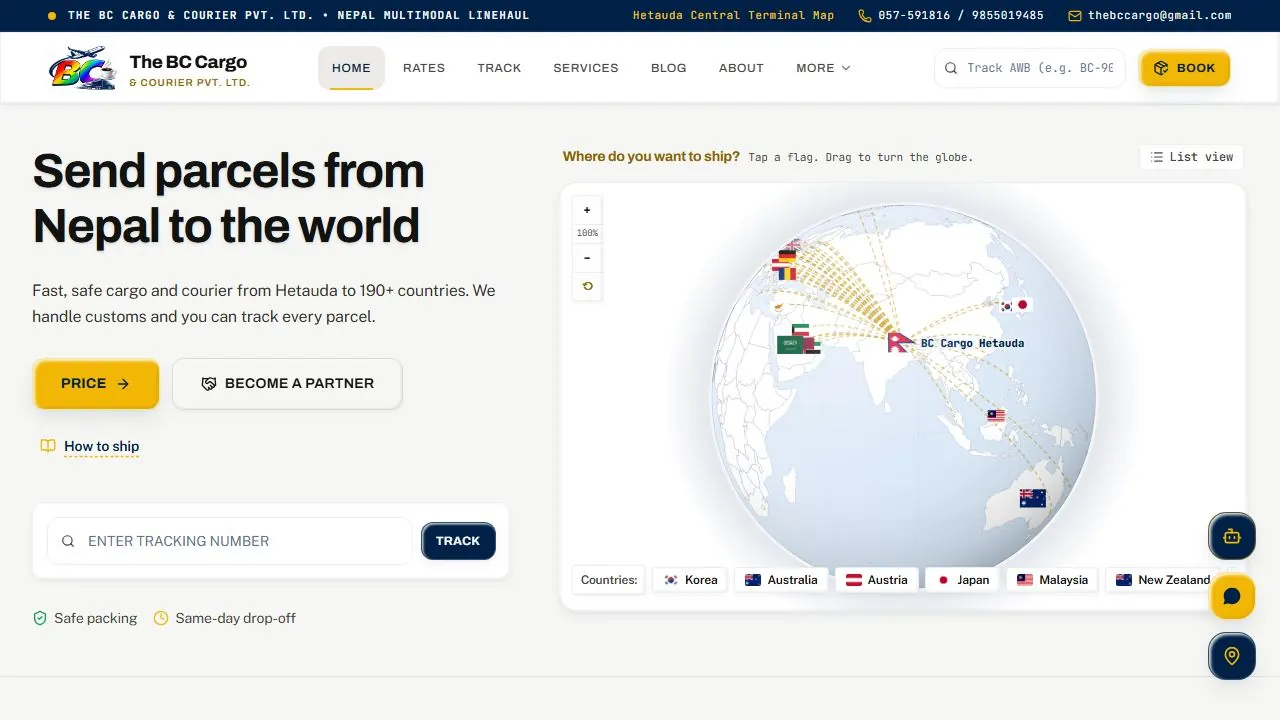
Task: Click thebccargo@gmail.com email link
Action: click(1160, 16)
